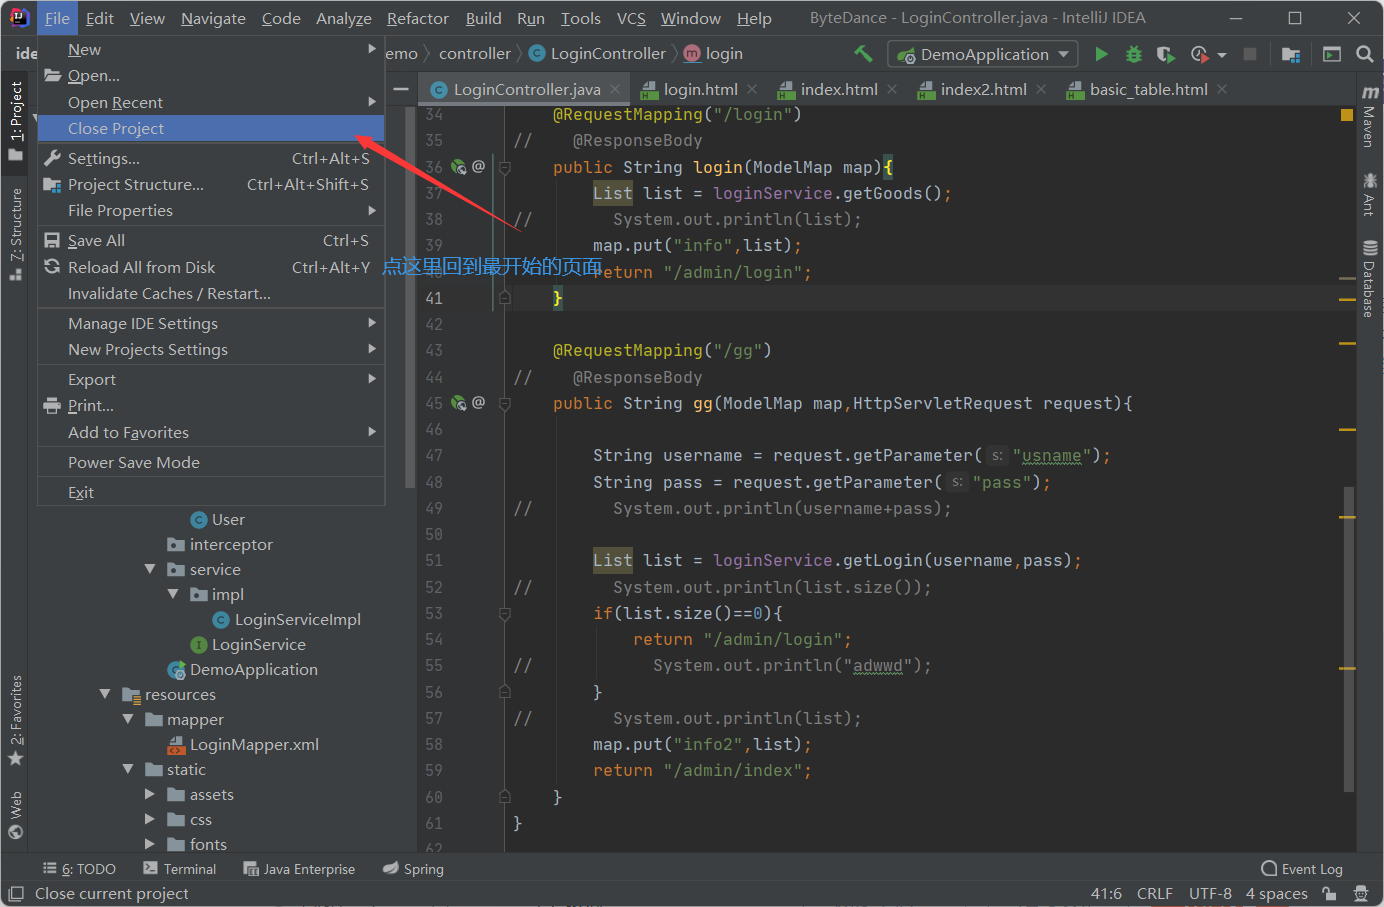The image size is (1384, 907).
Task: Click line number 45 in the gutter
Action: (434, 402)
